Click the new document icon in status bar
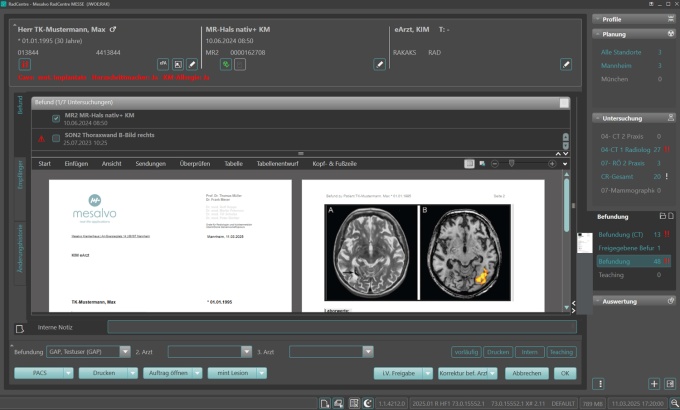 pyautogui.click(x=324, y=403)
